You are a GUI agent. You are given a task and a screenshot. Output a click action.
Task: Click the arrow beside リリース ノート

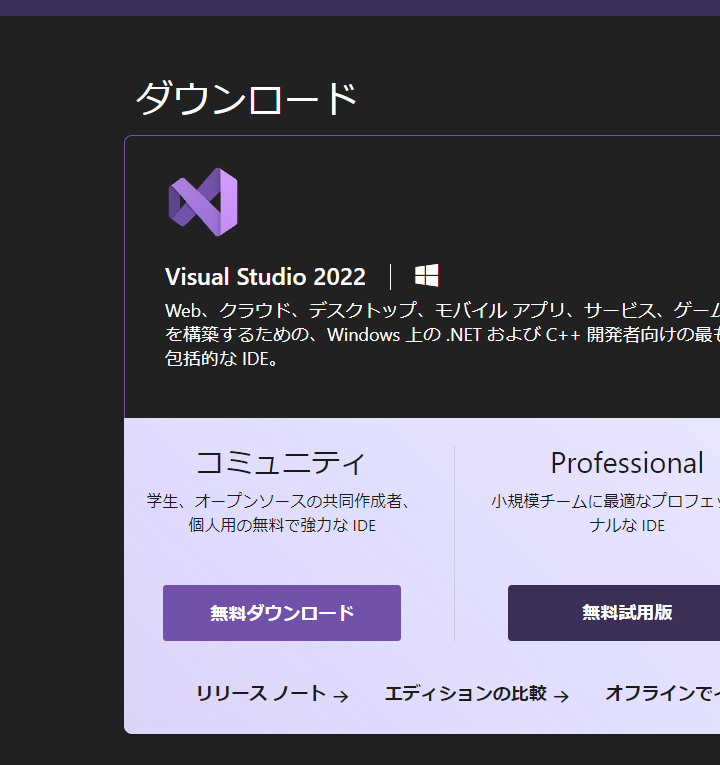coord(340,696)
